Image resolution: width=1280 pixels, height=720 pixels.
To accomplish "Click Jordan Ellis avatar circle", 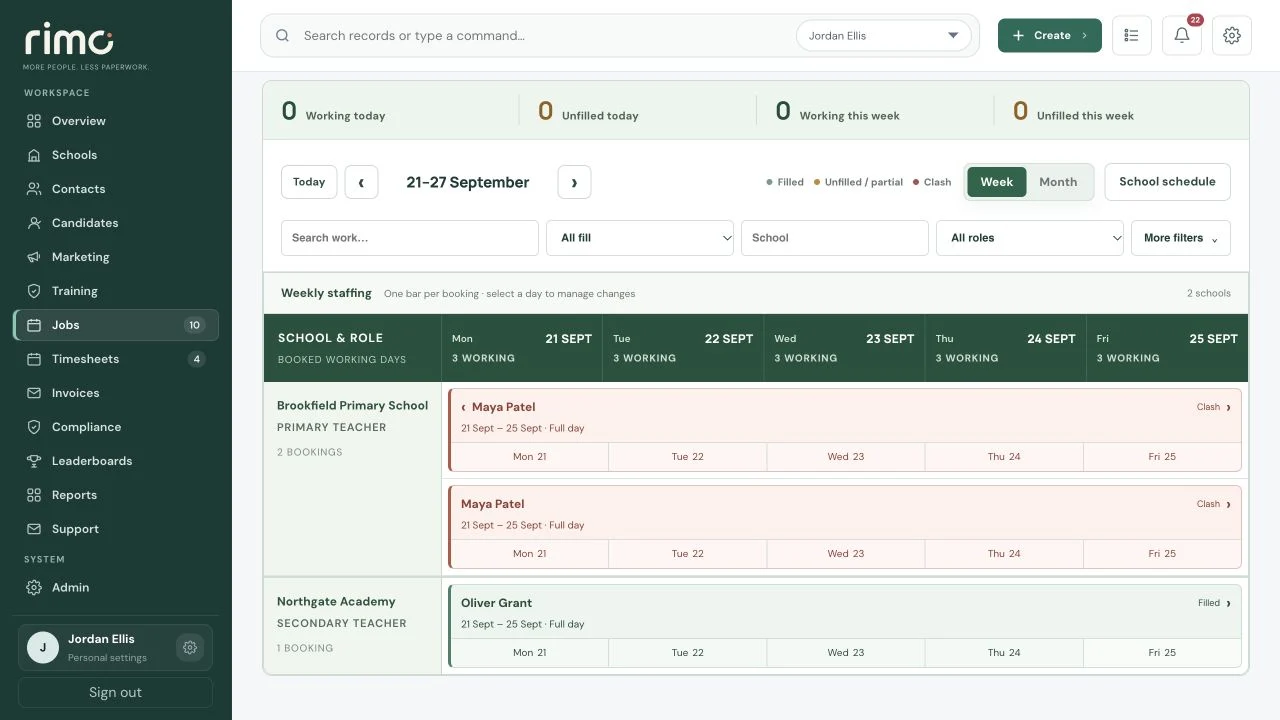I will (x=43, y=648).
